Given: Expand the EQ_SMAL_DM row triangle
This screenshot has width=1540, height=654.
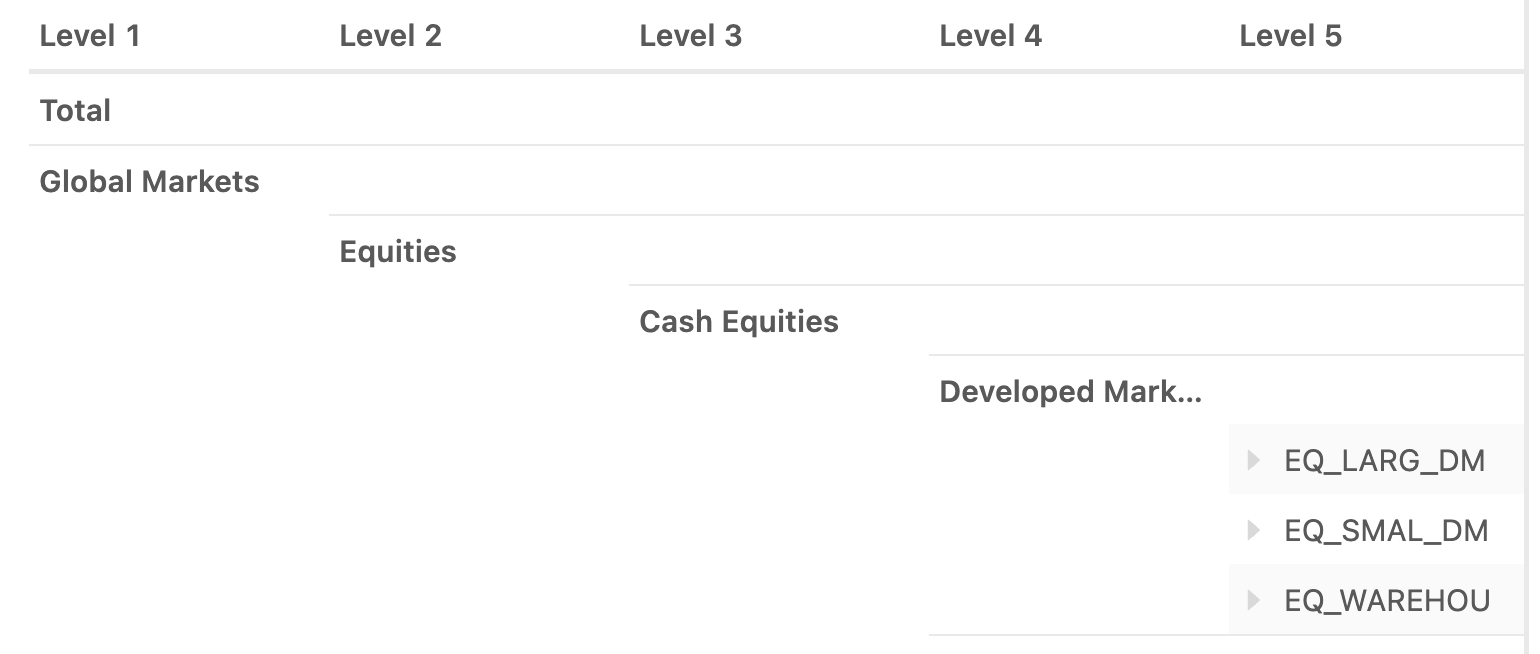Looking at the screenshot, I should [x=1254, y=530].
